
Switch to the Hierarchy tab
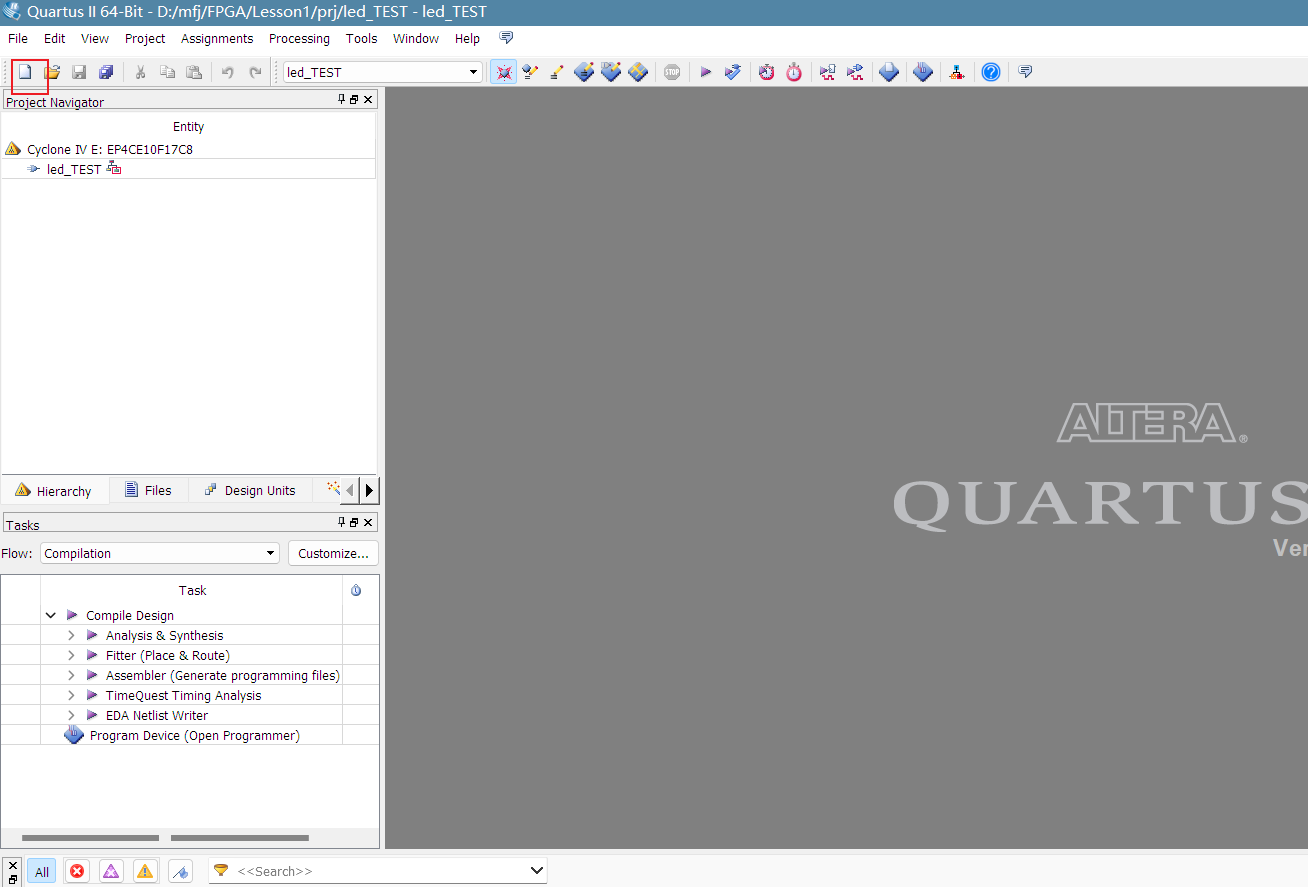54,491
